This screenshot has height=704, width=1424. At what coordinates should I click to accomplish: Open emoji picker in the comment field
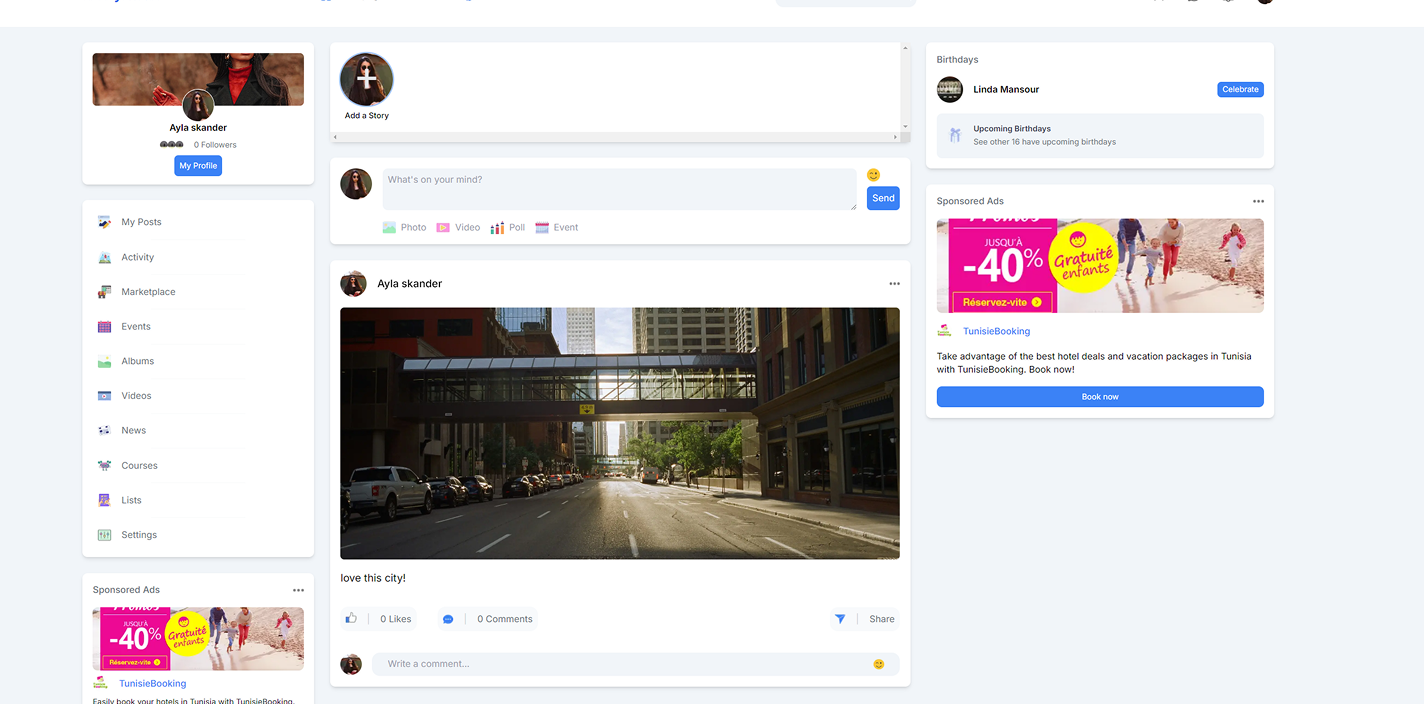point(879,664)
